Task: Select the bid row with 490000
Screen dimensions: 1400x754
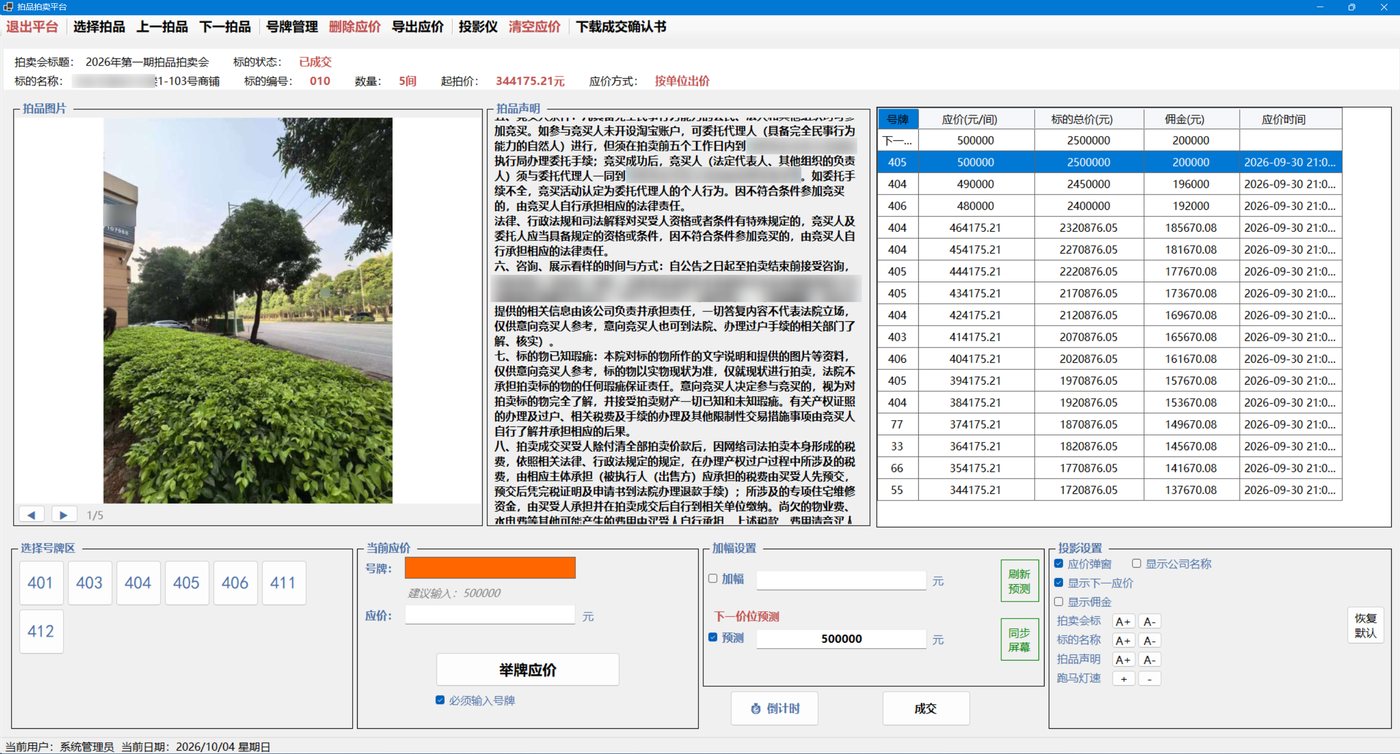Action: [1110, 184]
